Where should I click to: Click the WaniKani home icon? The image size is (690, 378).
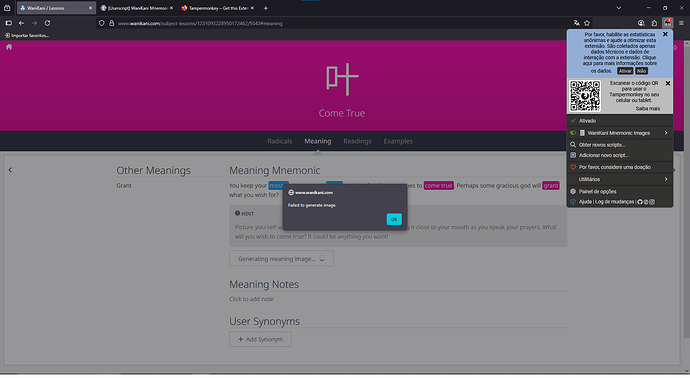9,47
